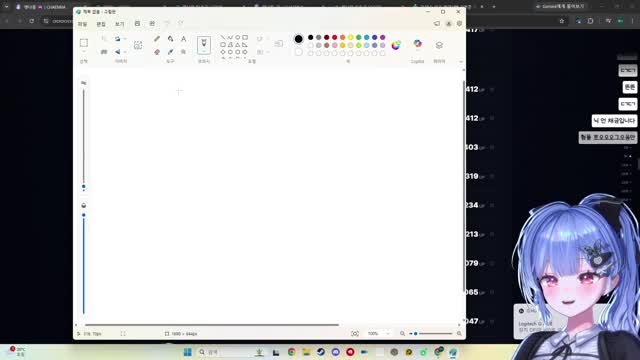640x360 pixels.
Task: Expand the Flip dropdown arrow
Action: 125,52
